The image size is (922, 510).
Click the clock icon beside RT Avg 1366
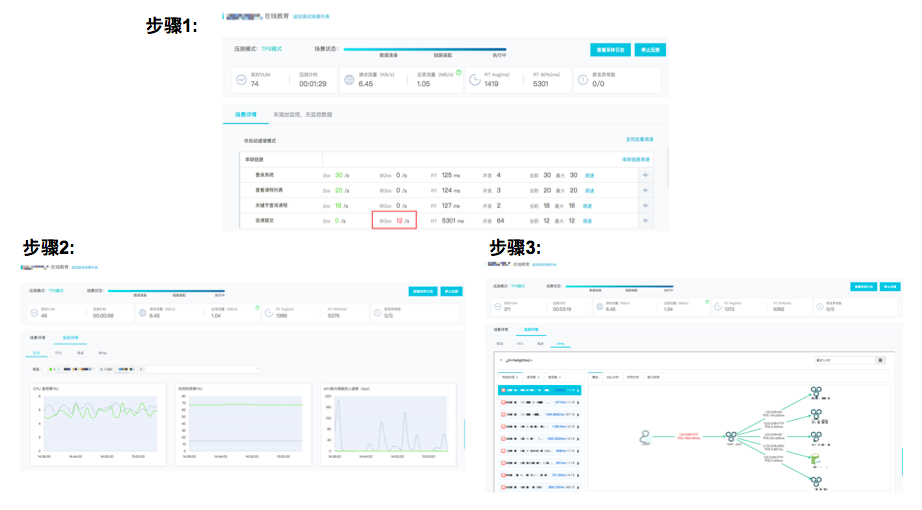click(x=269, y=313)
